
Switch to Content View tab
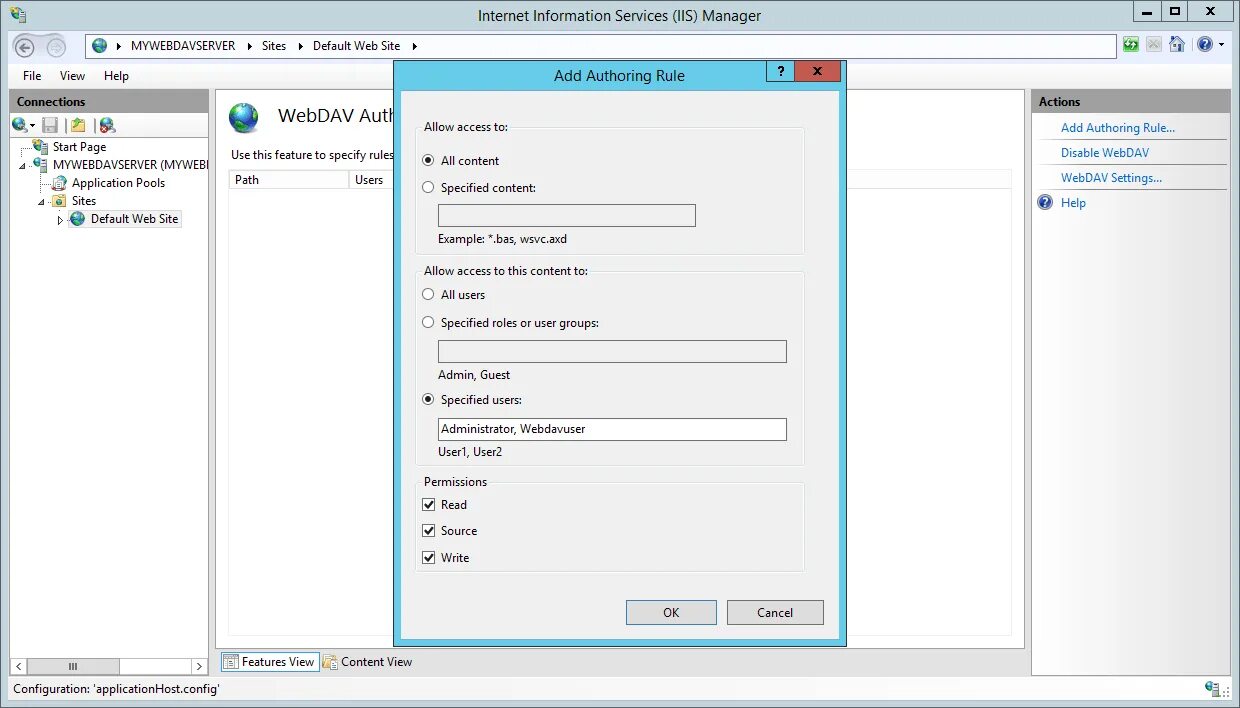click(367, 662)
